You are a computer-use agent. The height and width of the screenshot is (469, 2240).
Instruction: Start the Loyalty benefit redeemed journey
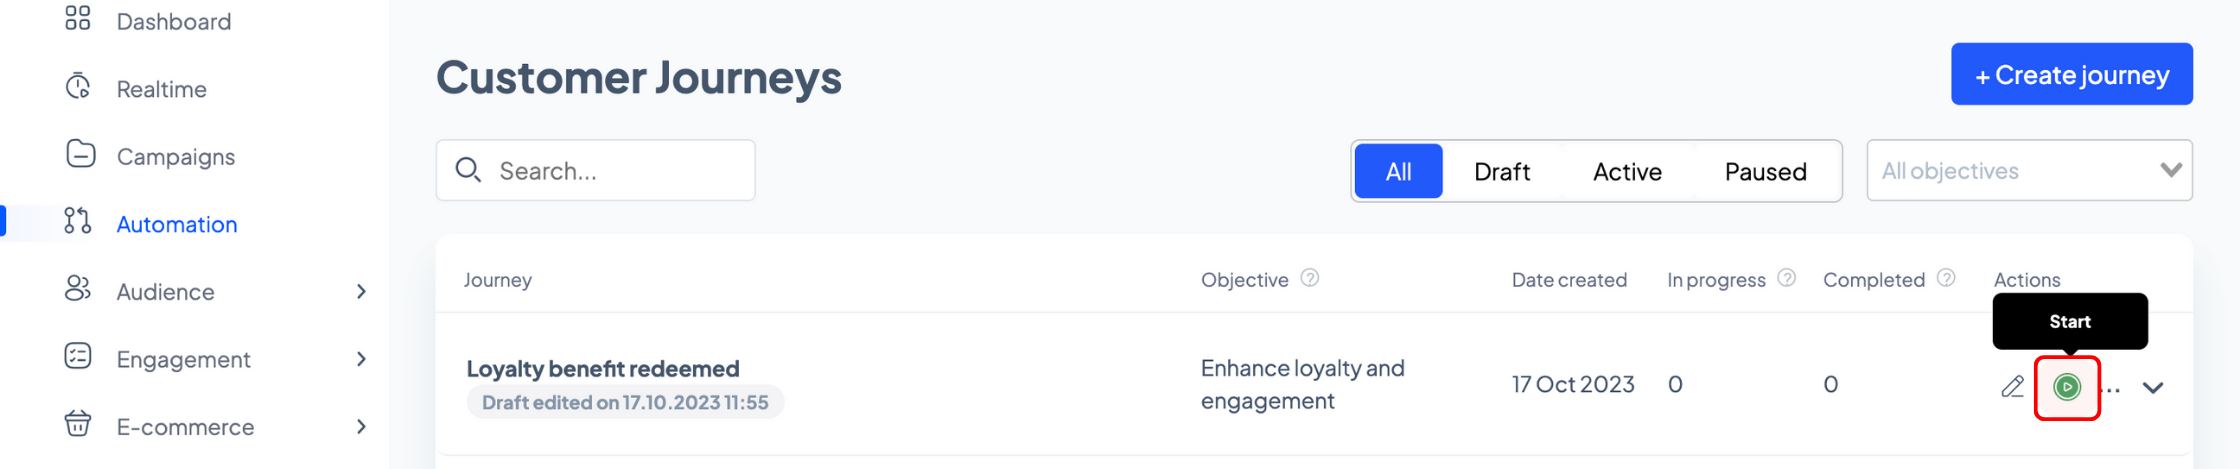click(2067, 387)
